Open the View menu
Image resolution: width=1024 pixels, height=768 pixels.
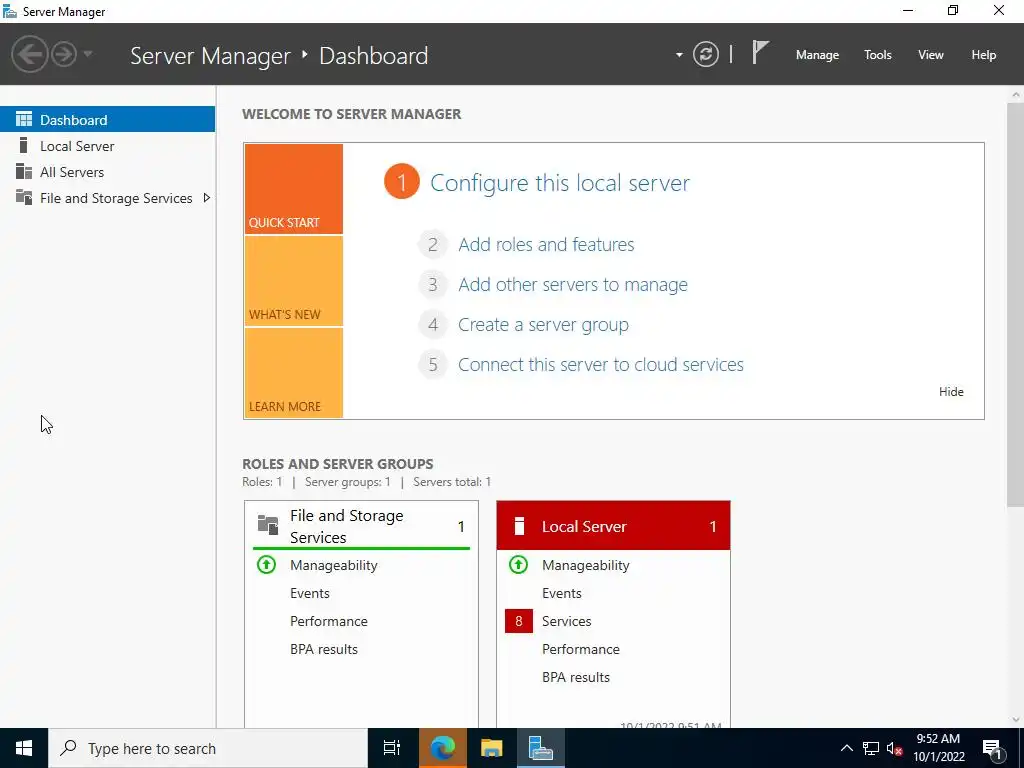pos(931,55)
